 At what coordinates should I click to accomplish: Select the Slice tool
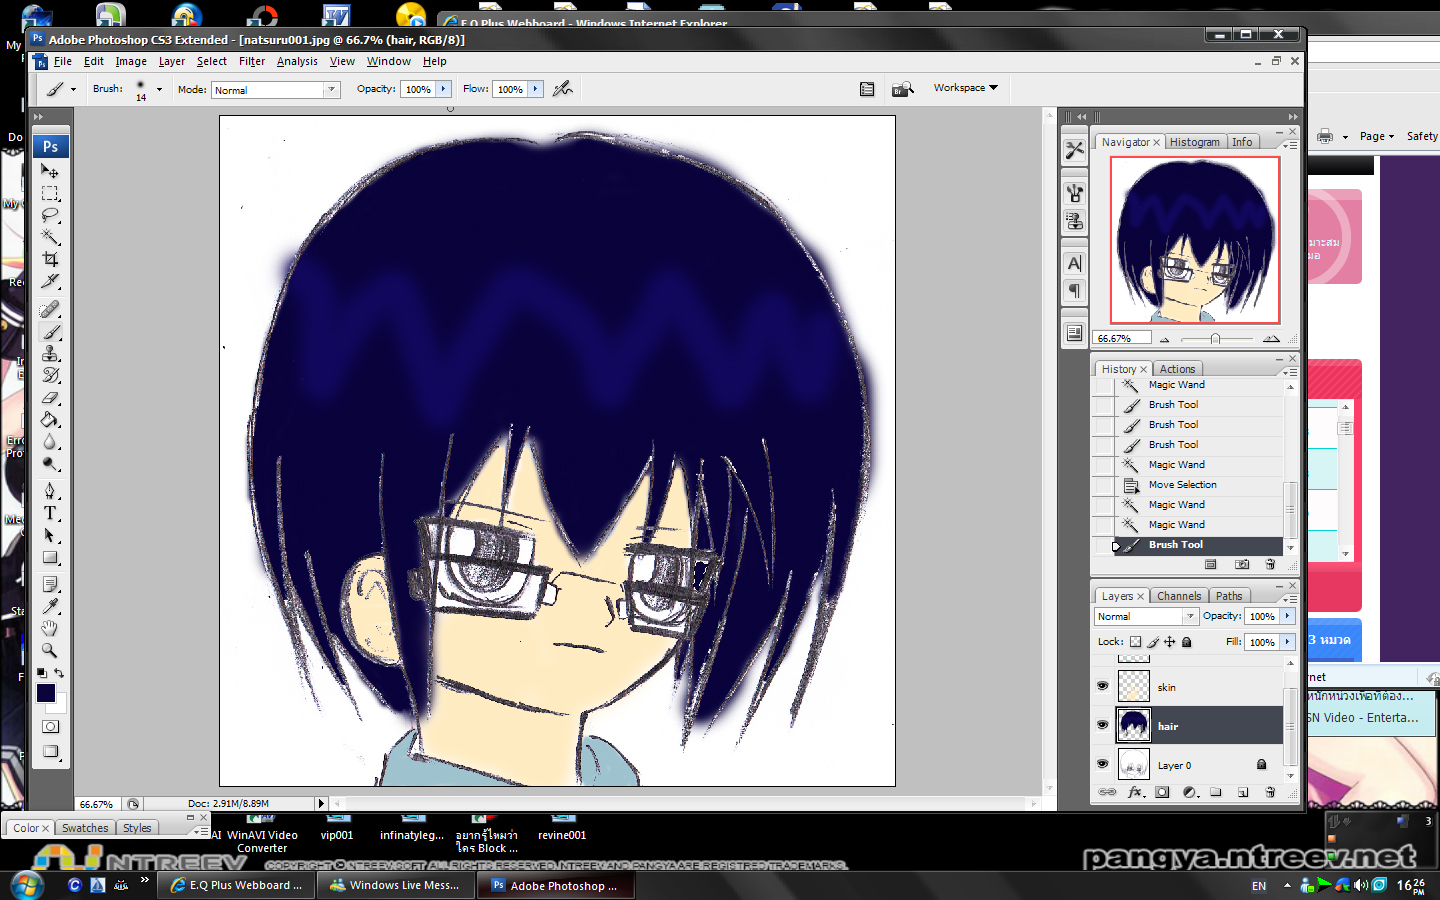pos(50,281)
